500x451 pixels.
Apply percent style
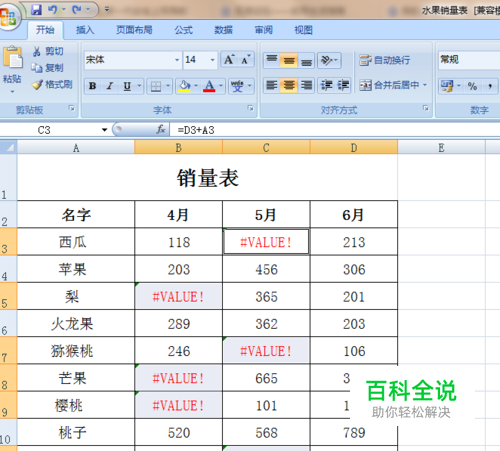pos(472,86)
